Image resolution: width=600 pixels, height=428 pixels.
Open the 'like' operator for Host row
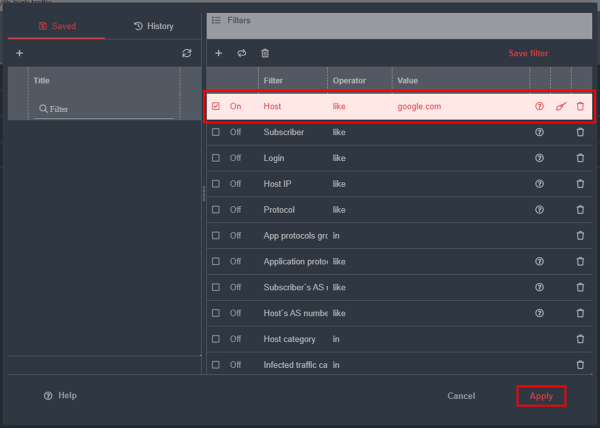[x=340, y=106]
